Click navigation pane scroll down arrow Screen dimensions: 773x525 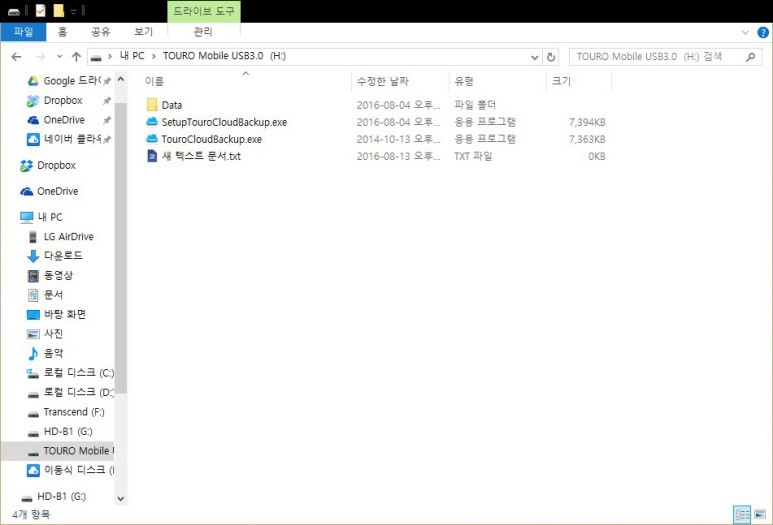coord(121,499)
